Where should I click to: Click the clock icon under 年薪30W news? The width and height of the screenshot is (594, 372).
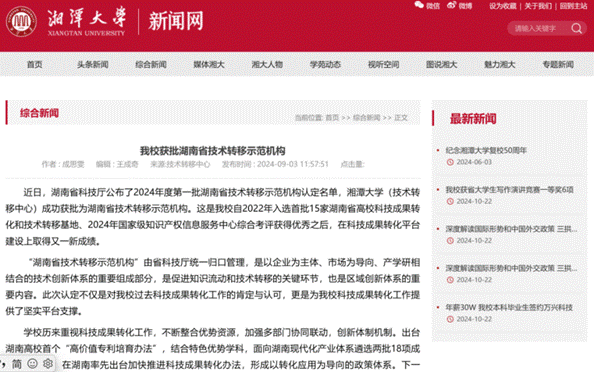tap(450, 319)
